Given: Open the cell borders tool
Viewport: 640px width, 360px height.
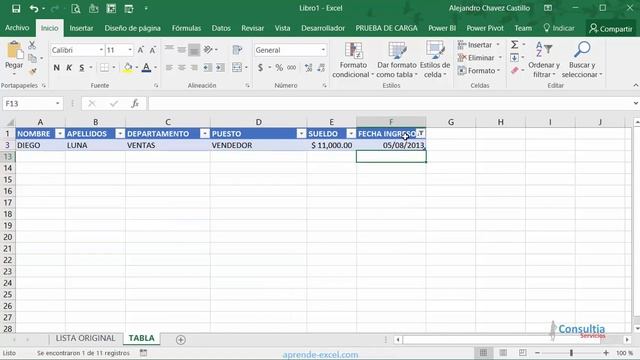Looking at the screenshot, I should [105, 68].
